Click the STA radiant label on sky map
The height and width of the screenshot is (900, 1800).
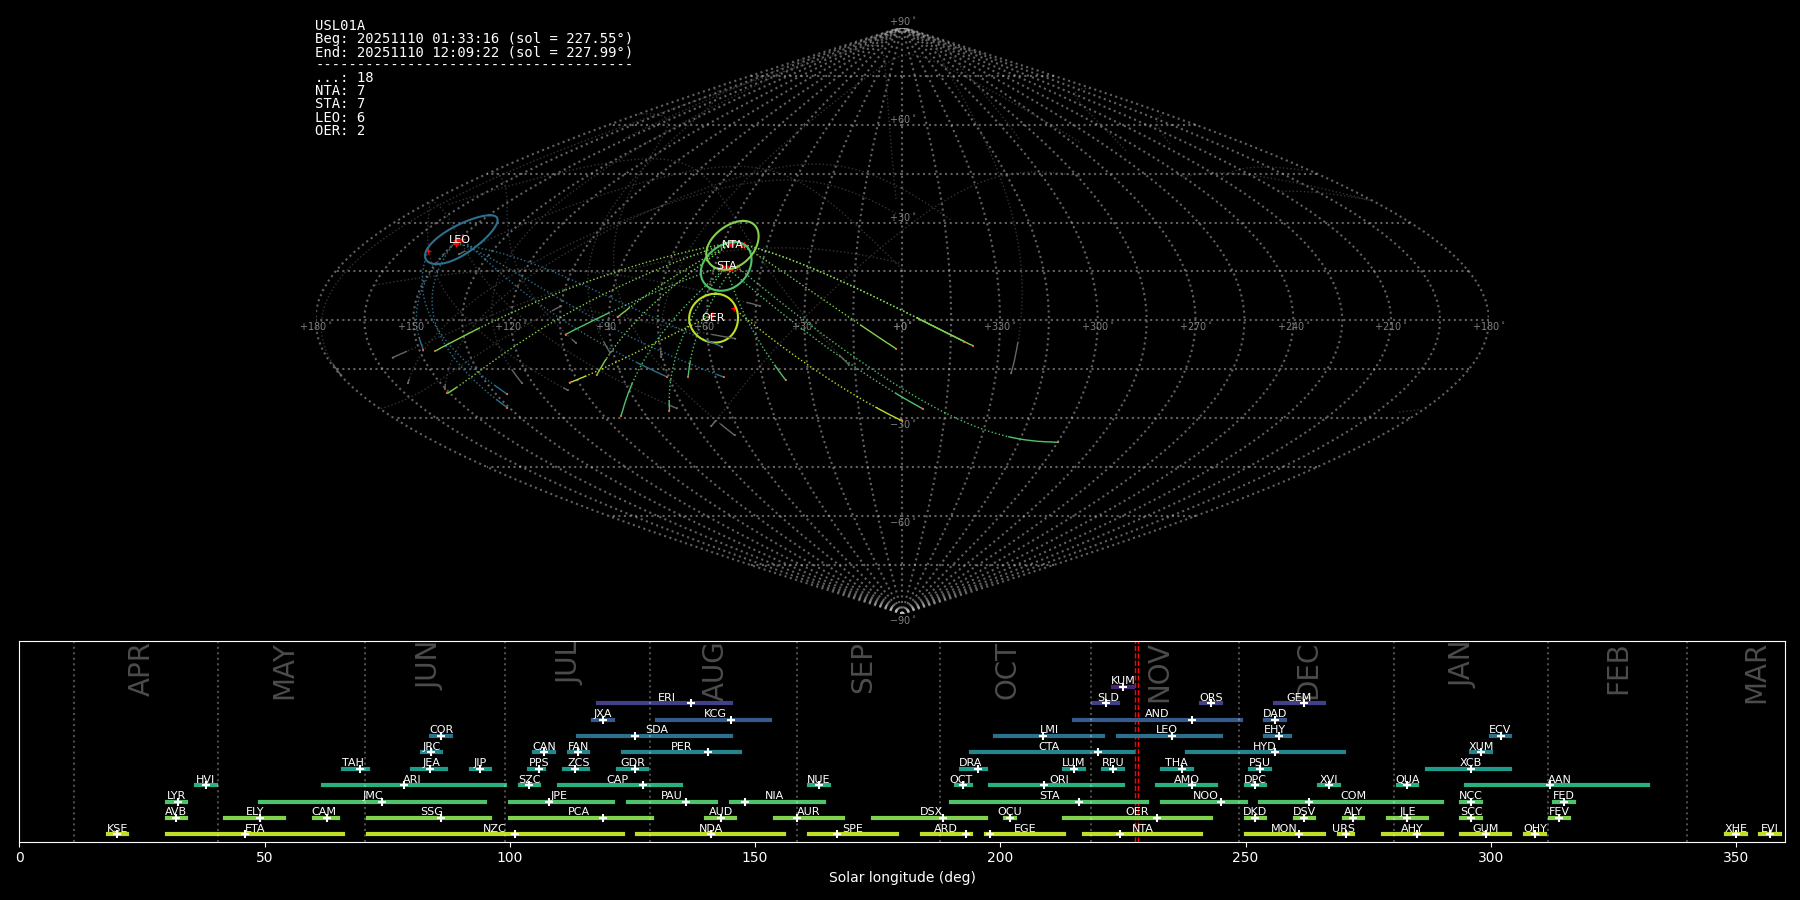(726, 266)
